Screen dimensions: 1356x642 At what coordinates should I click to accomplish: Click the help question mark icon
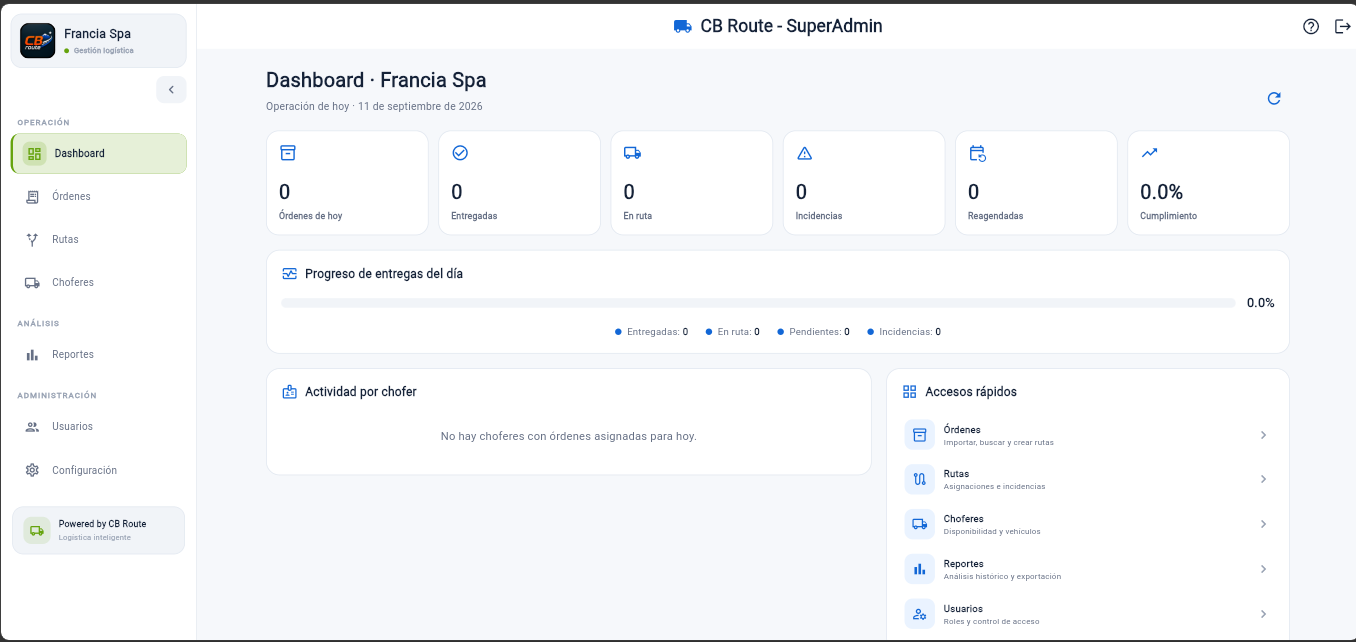click(1311, 26)
